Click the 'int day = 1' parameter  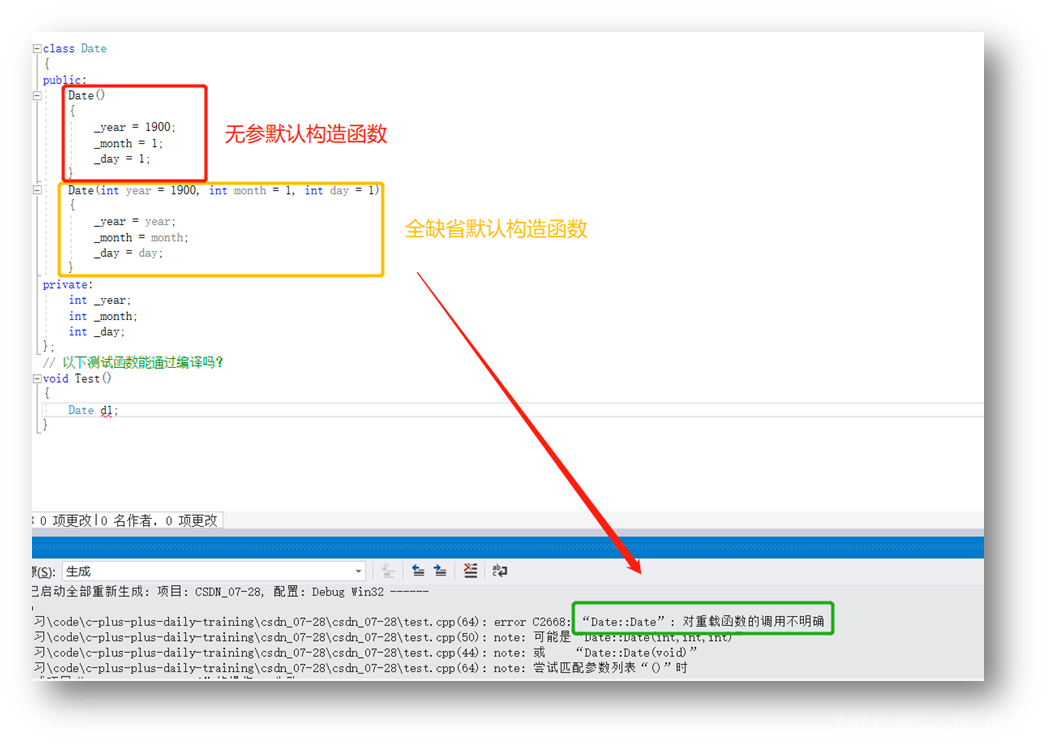pos(341,190)
